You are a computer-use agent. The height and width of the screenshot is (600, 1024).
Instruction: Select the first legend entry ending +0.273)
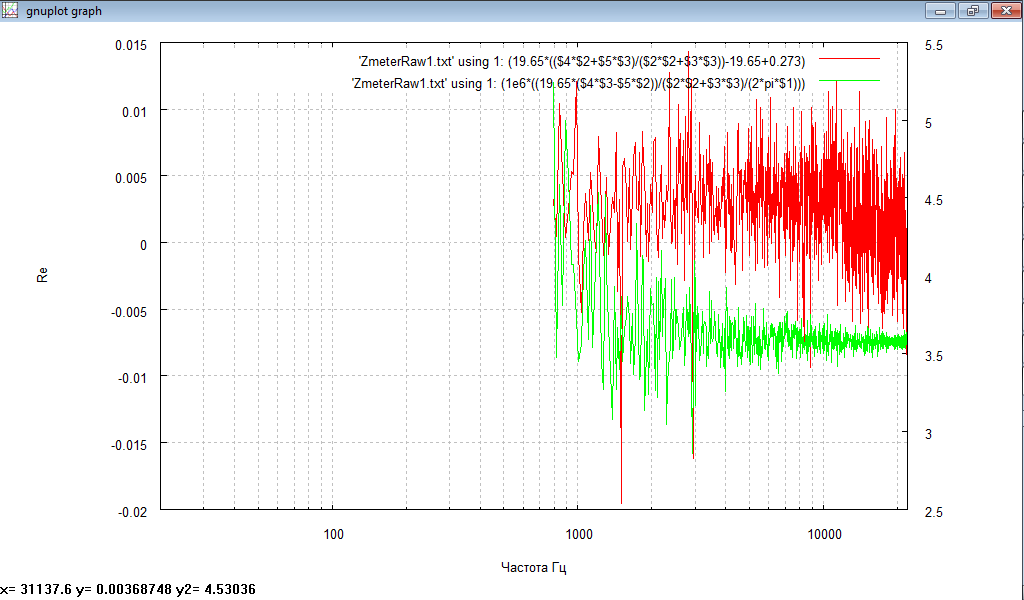tap(582, 61)
